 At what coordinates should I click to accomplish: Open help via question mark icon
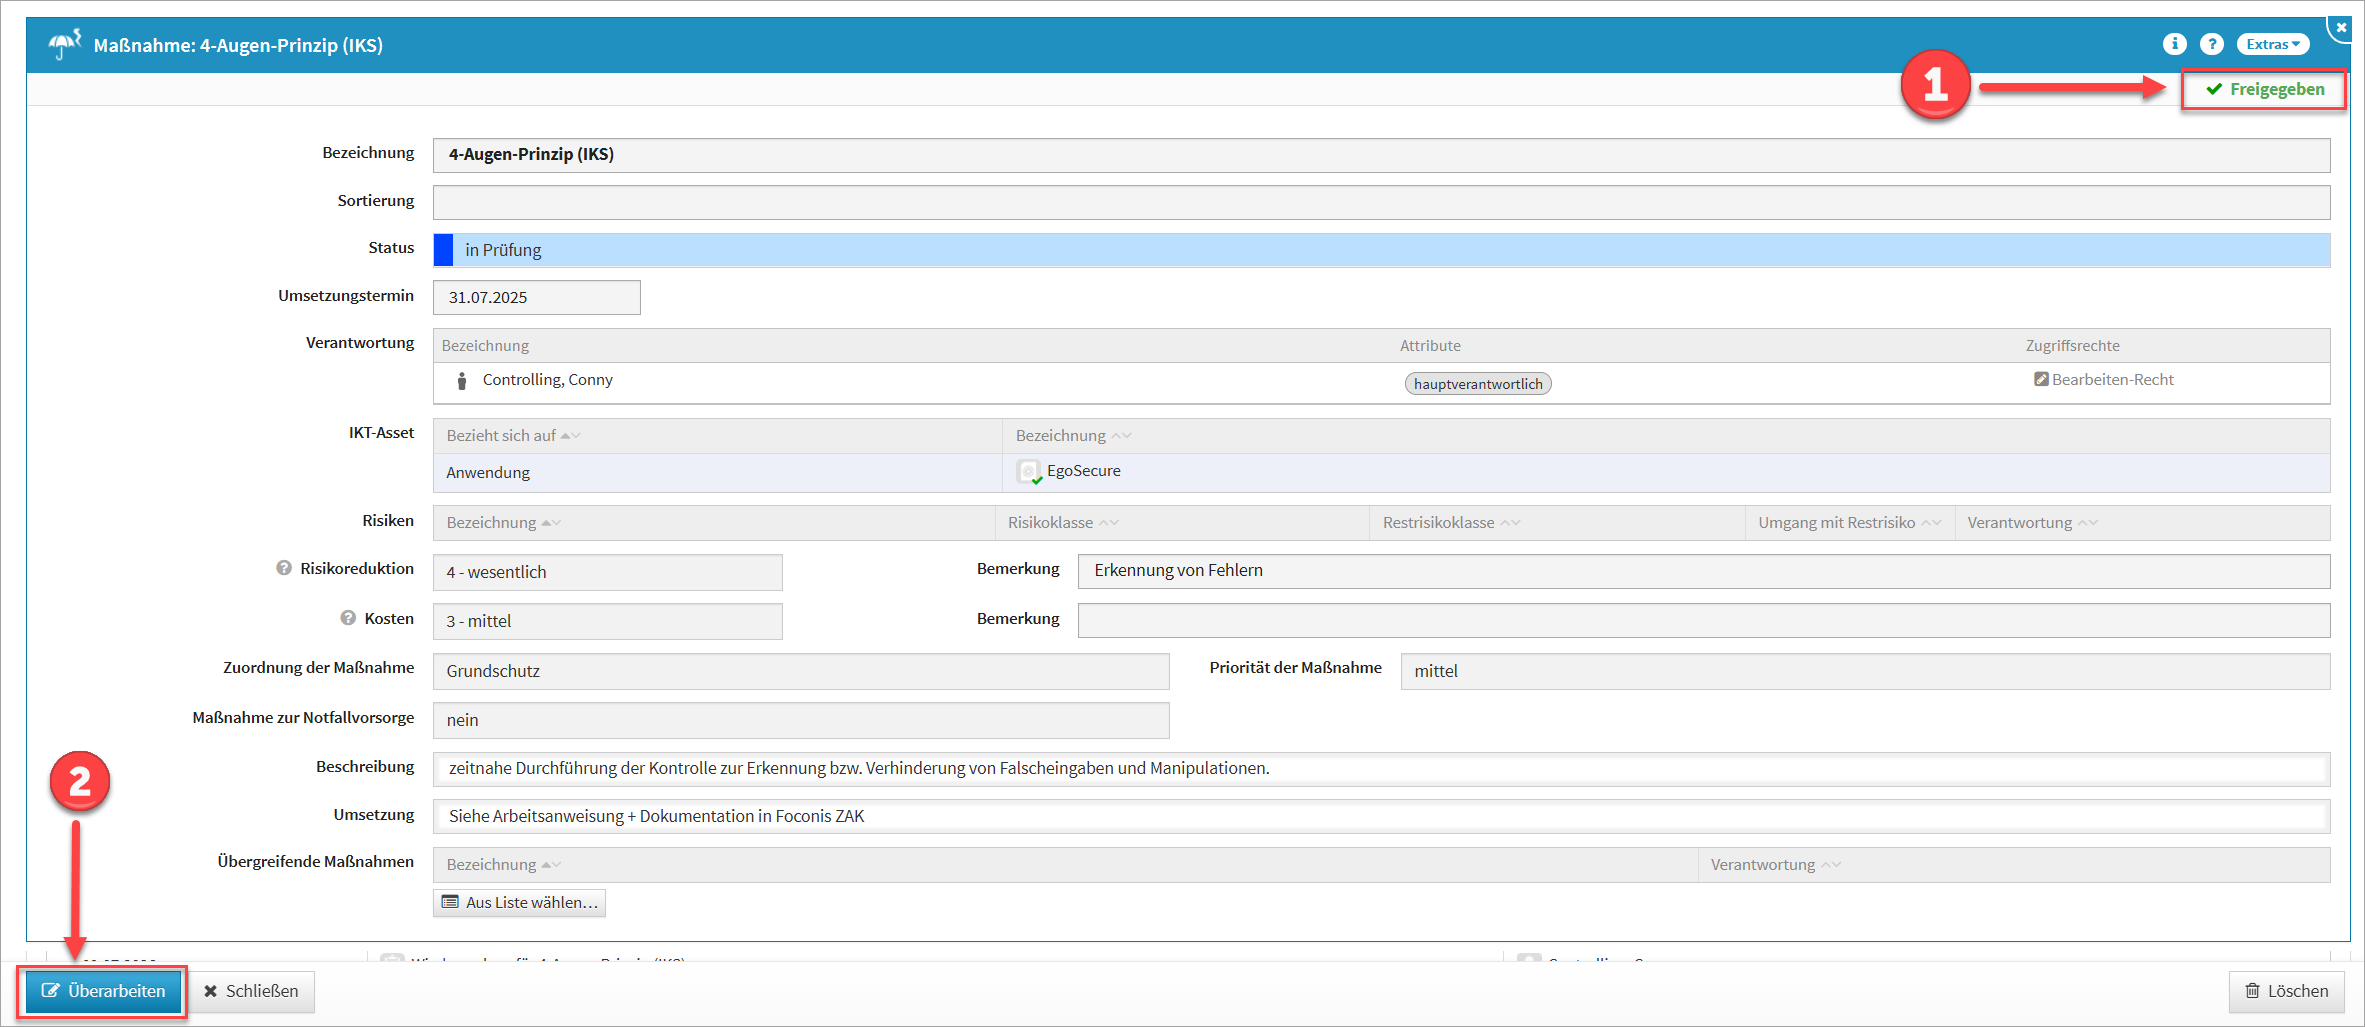2212,44
